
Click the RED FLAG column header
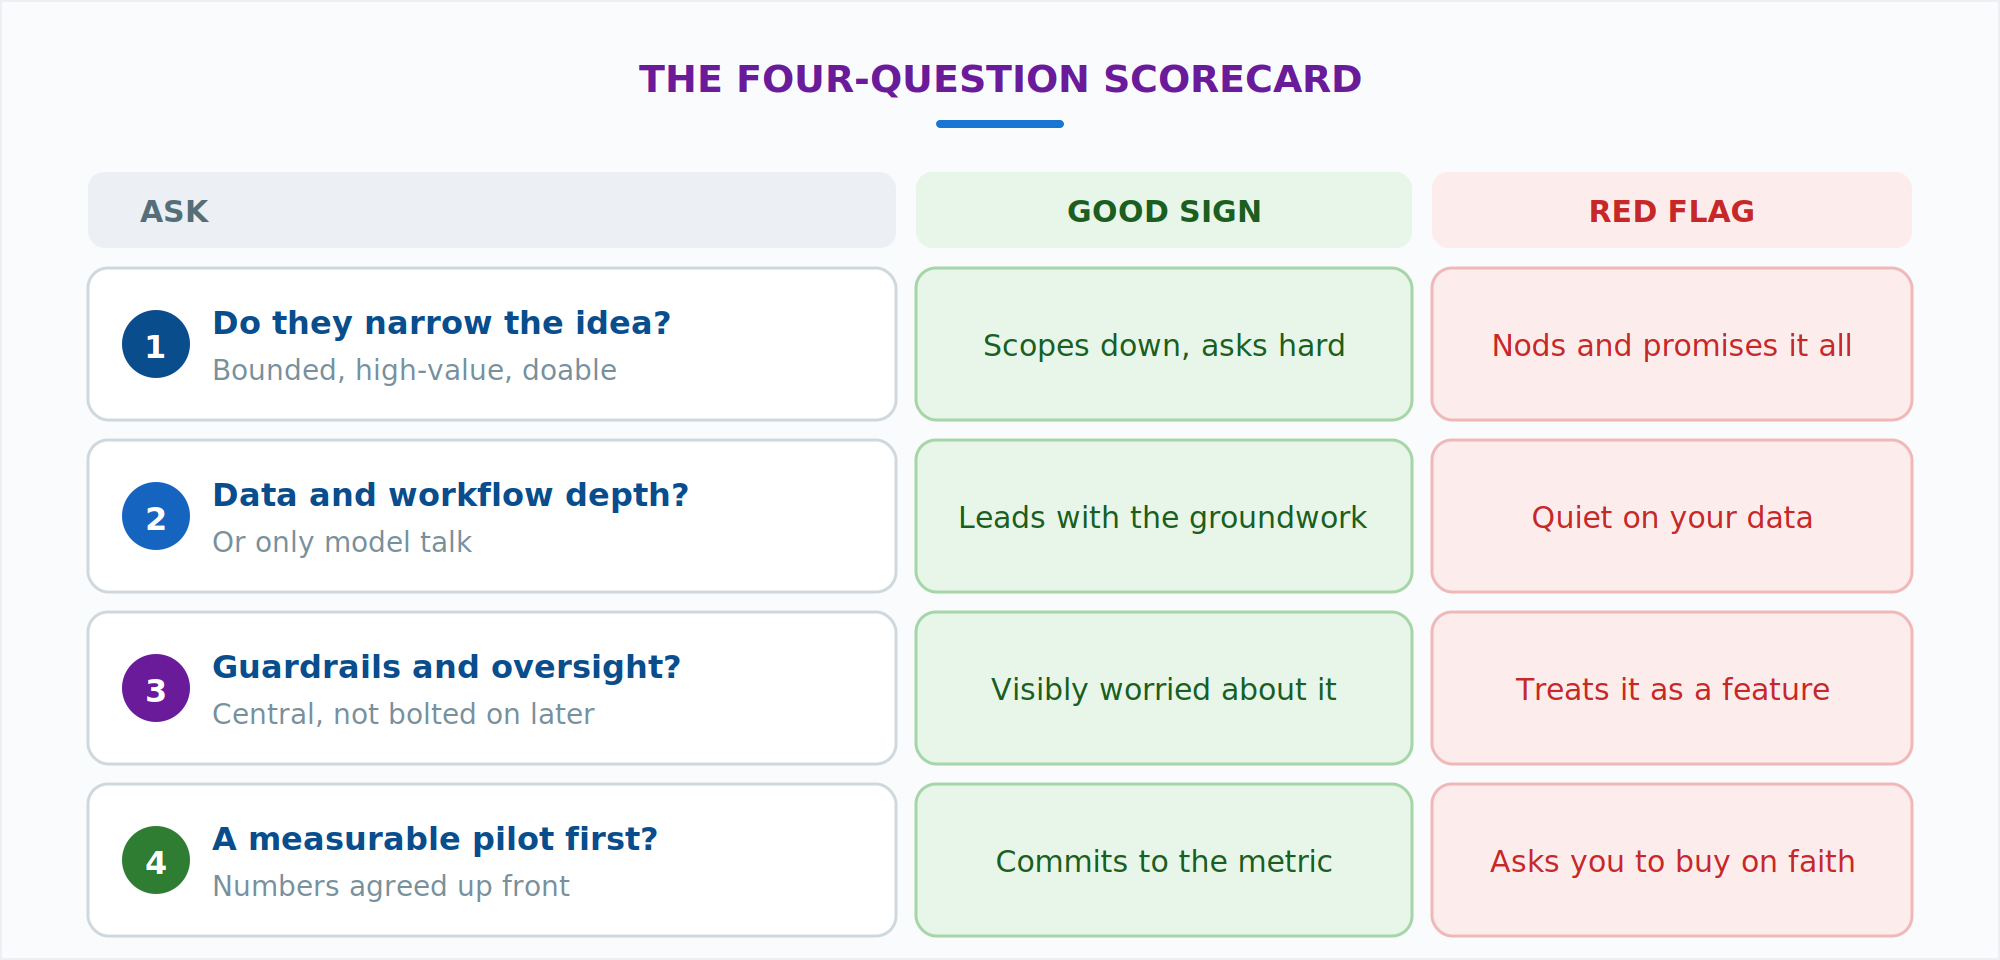click(1672, 210)
